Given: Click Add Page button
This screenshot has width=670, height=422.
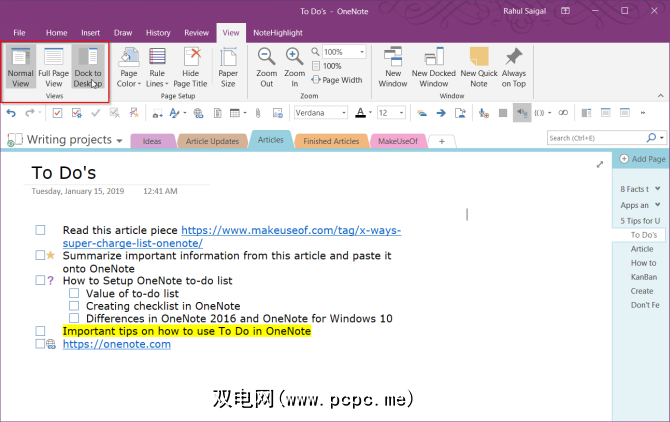Looking at the screenshot, I should (643, 159).
